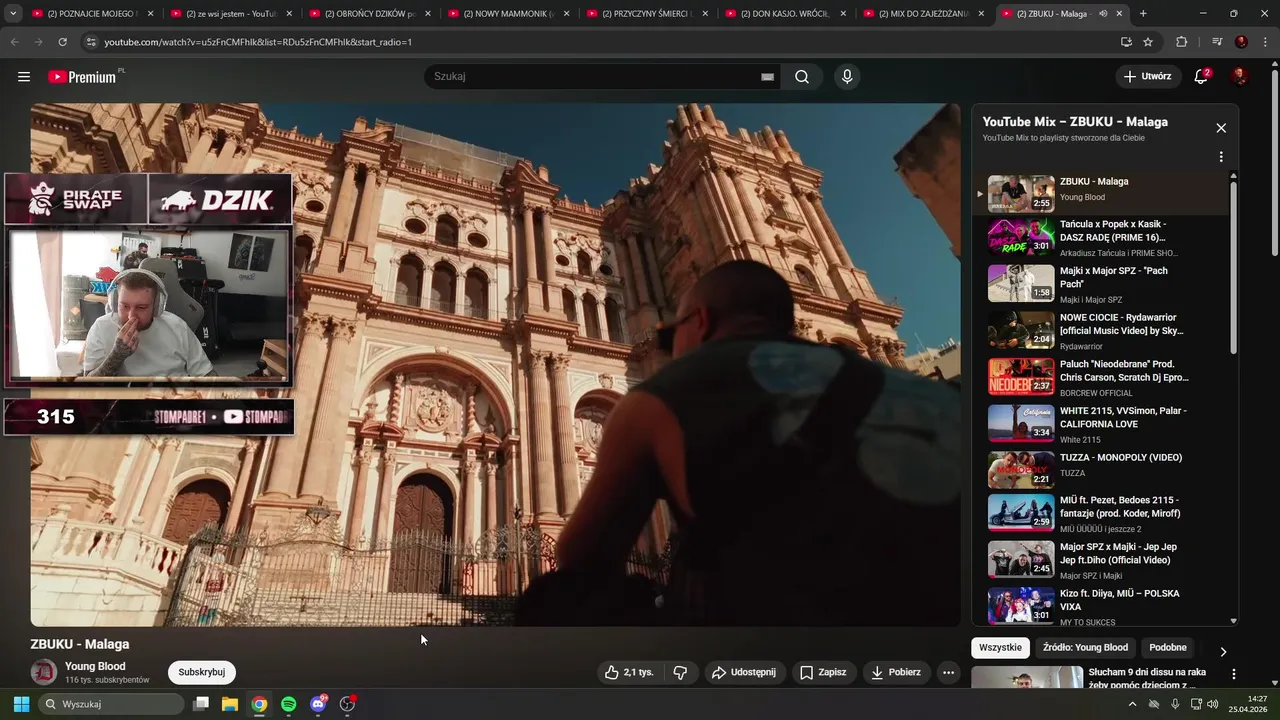Mute the ZBUKU - Malaga tab audio
Screen dimensions: 1280x720
click(x=1103, y=14)
